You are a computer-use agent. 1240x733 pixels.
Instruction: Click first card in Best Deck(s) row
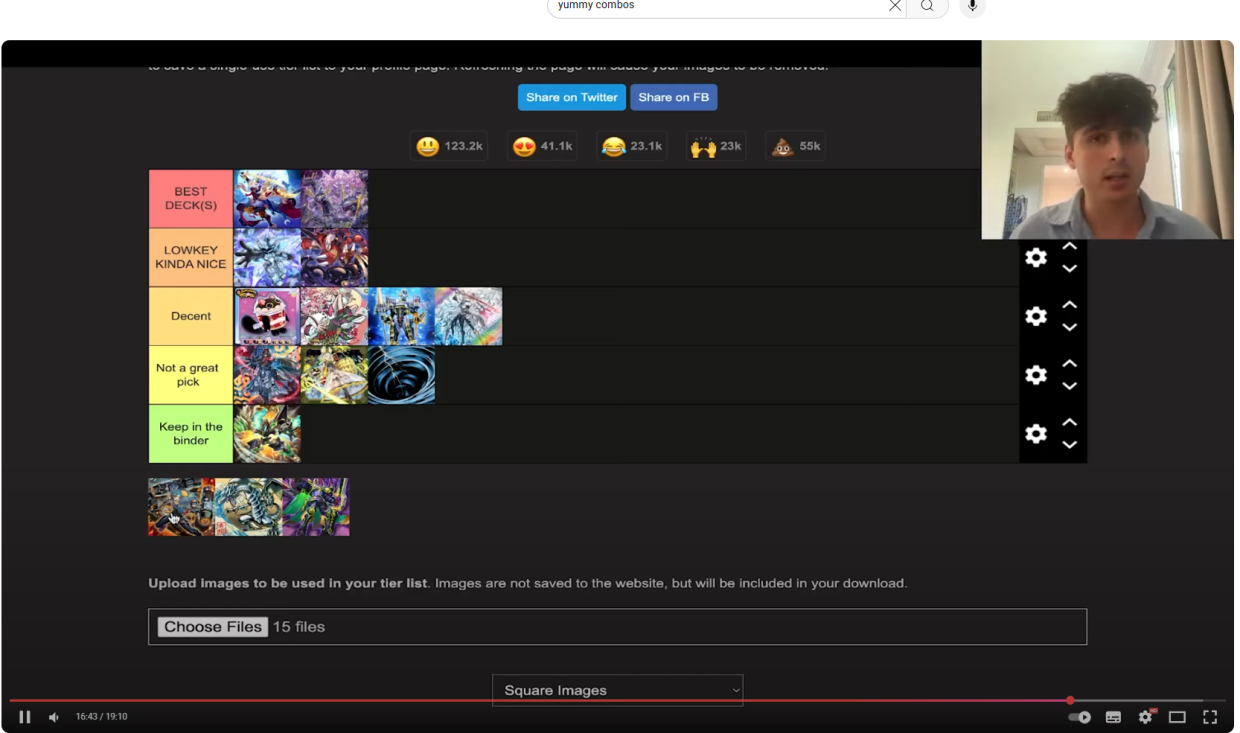[267, 199]
